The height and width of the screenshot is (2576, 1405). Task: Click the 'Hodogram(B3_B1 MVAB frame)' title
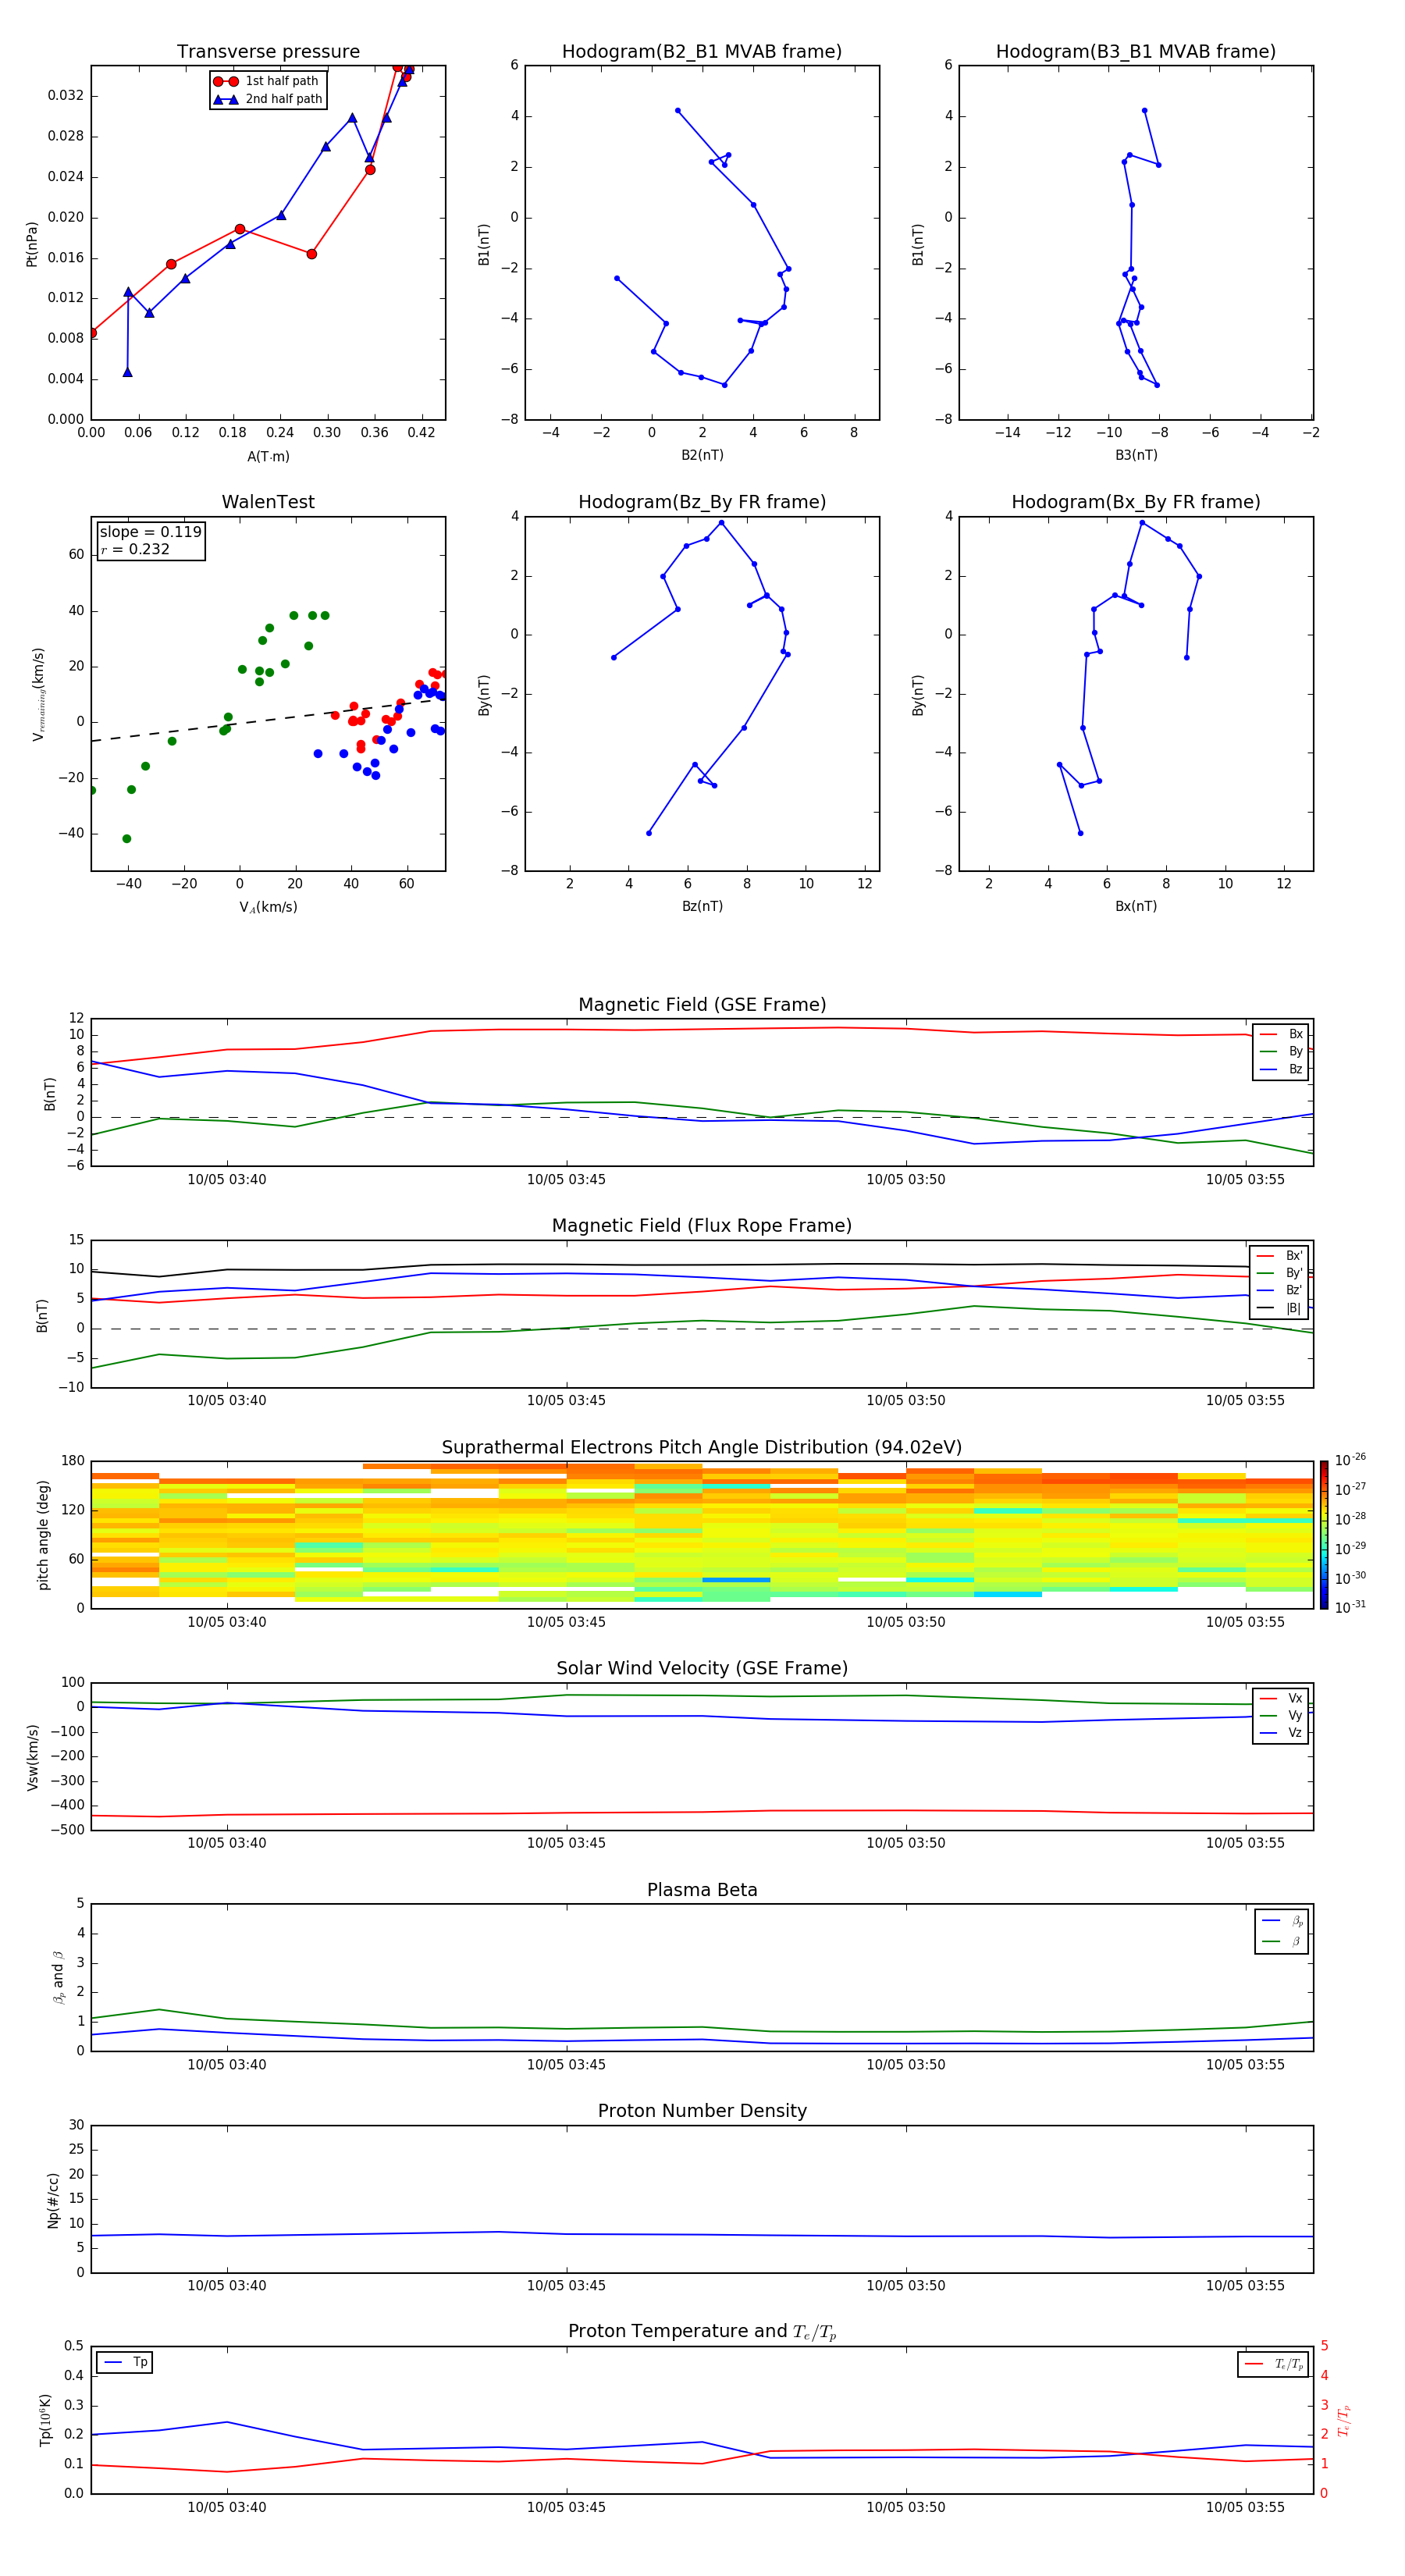coord(1136,52)
